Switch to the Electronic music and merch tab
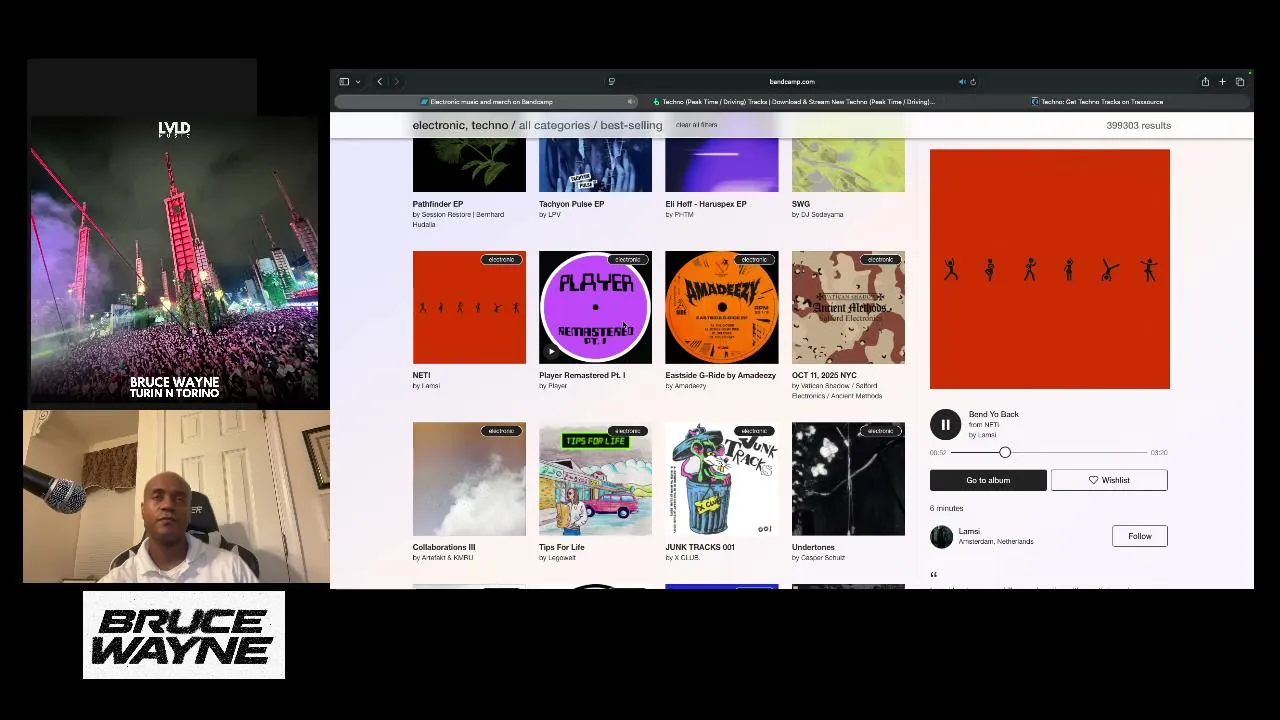The image size is (1280, 720). (x=487, y=102)
